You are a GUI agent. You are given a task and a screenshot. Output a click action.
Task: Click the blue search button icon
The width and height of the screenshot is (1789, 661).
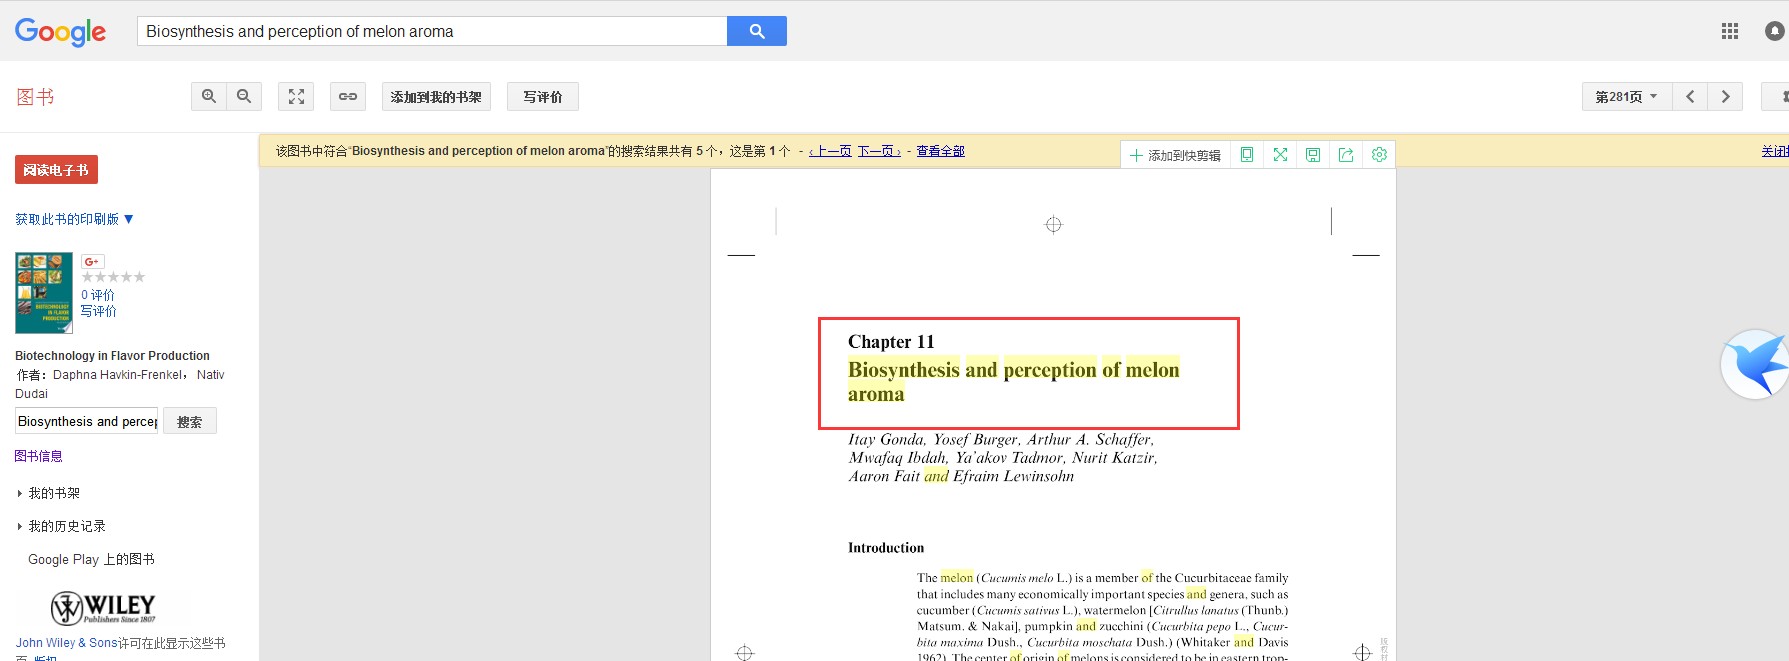pos(757,31)
